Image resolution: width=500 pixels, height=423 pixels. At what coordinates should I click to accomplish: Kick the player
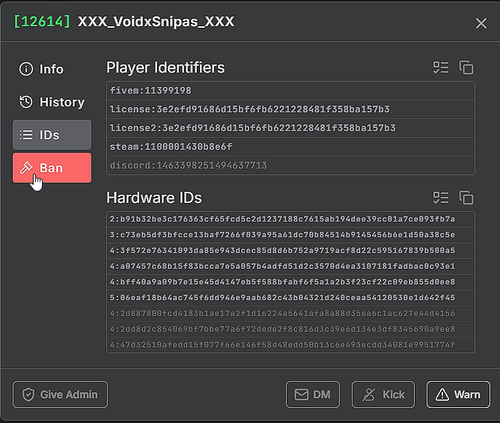383,395
